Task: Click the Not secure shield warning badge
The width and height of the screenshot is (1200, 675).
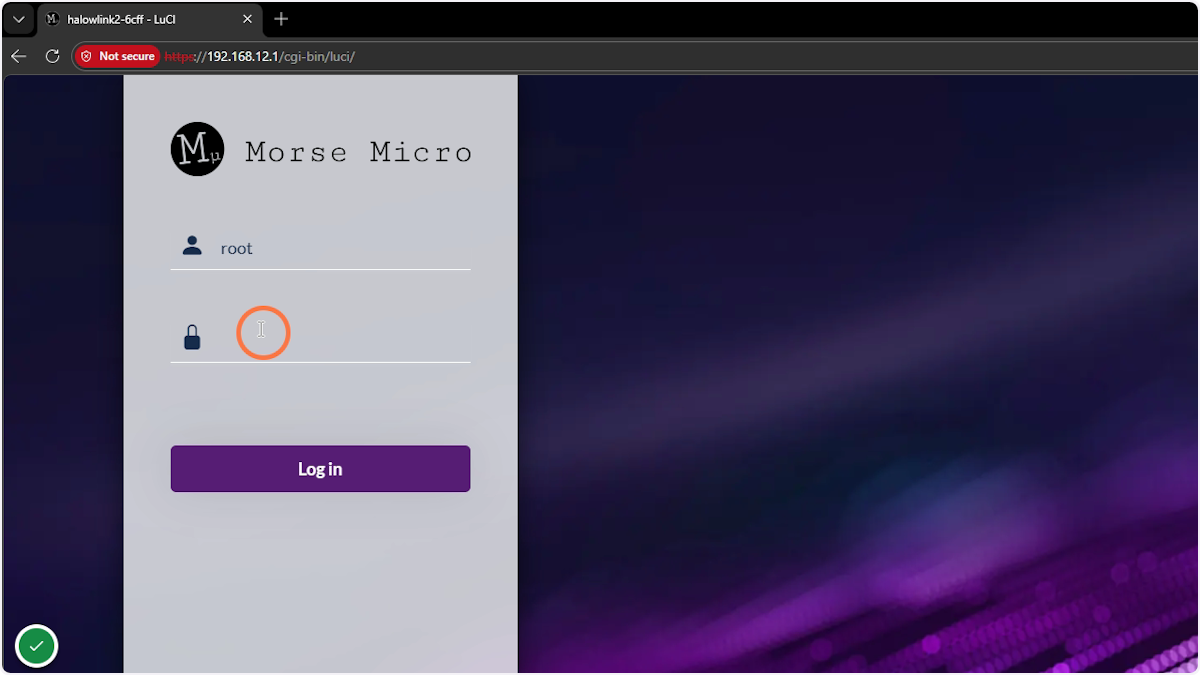Action: (x=117, y=56)
